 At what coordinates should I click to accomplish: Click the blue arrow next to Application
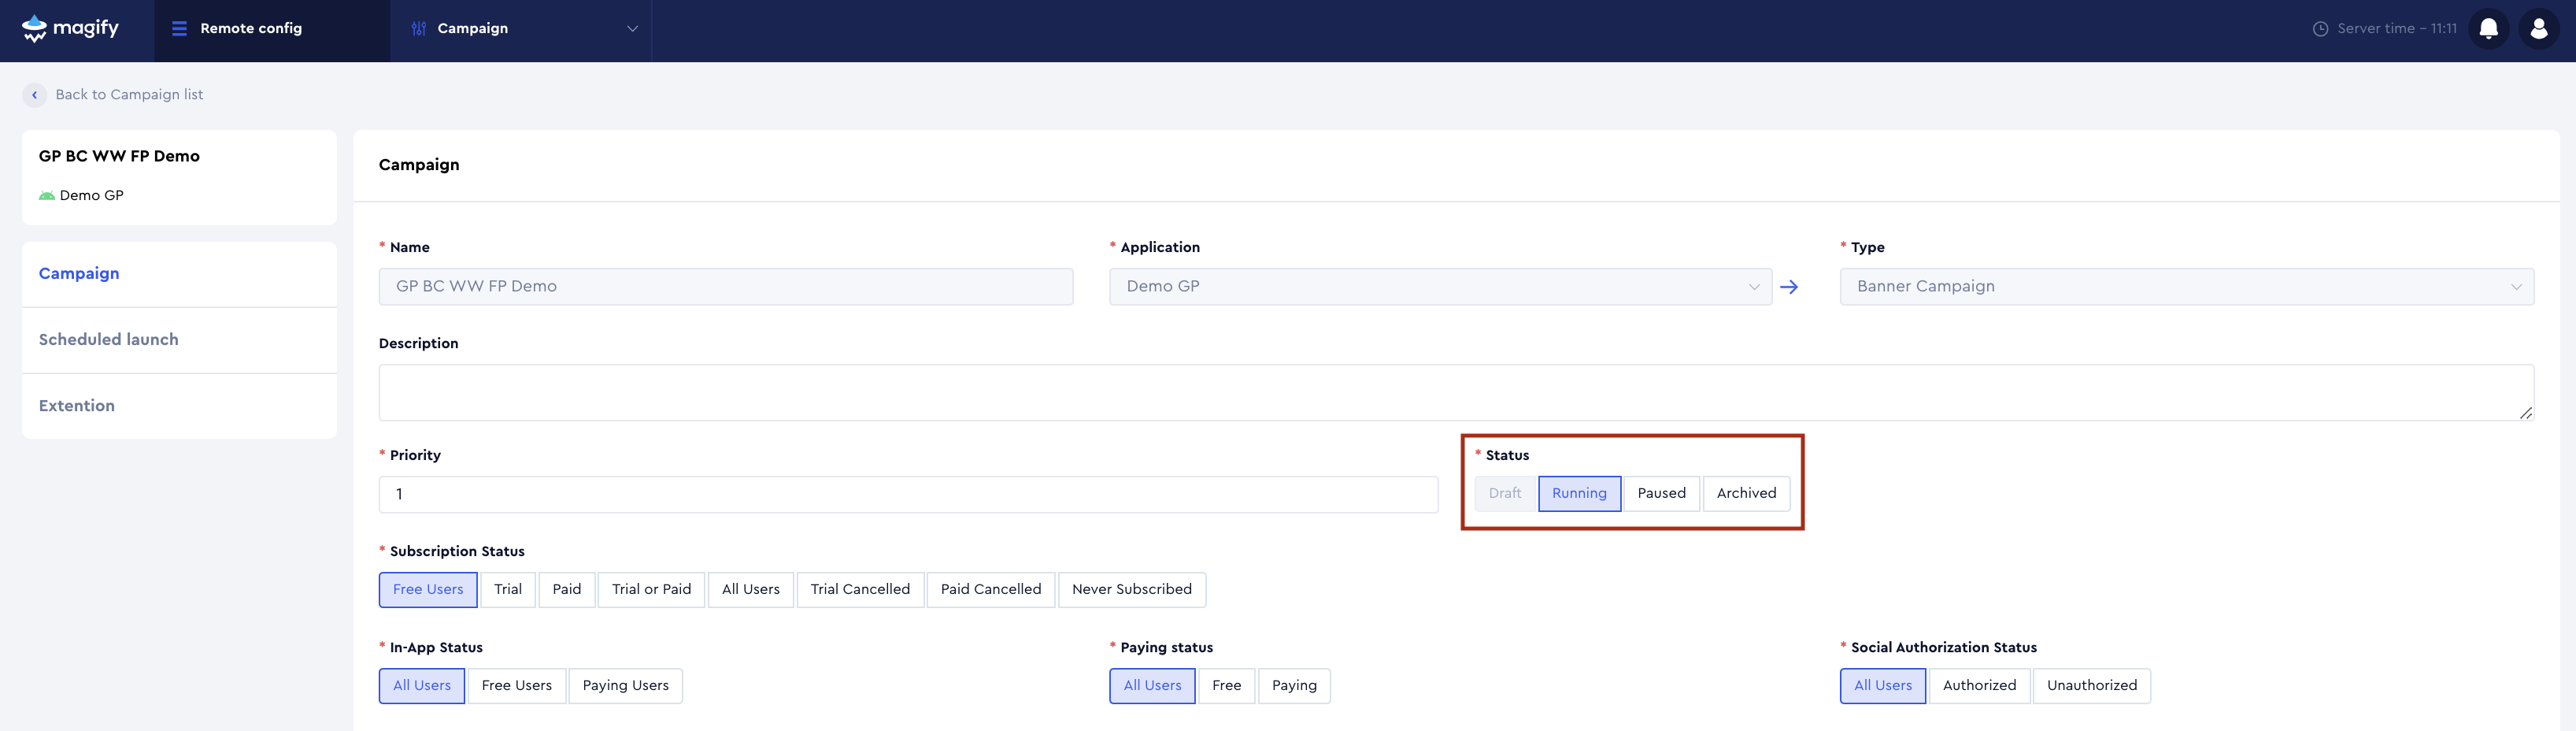(x=1789, y=287)
